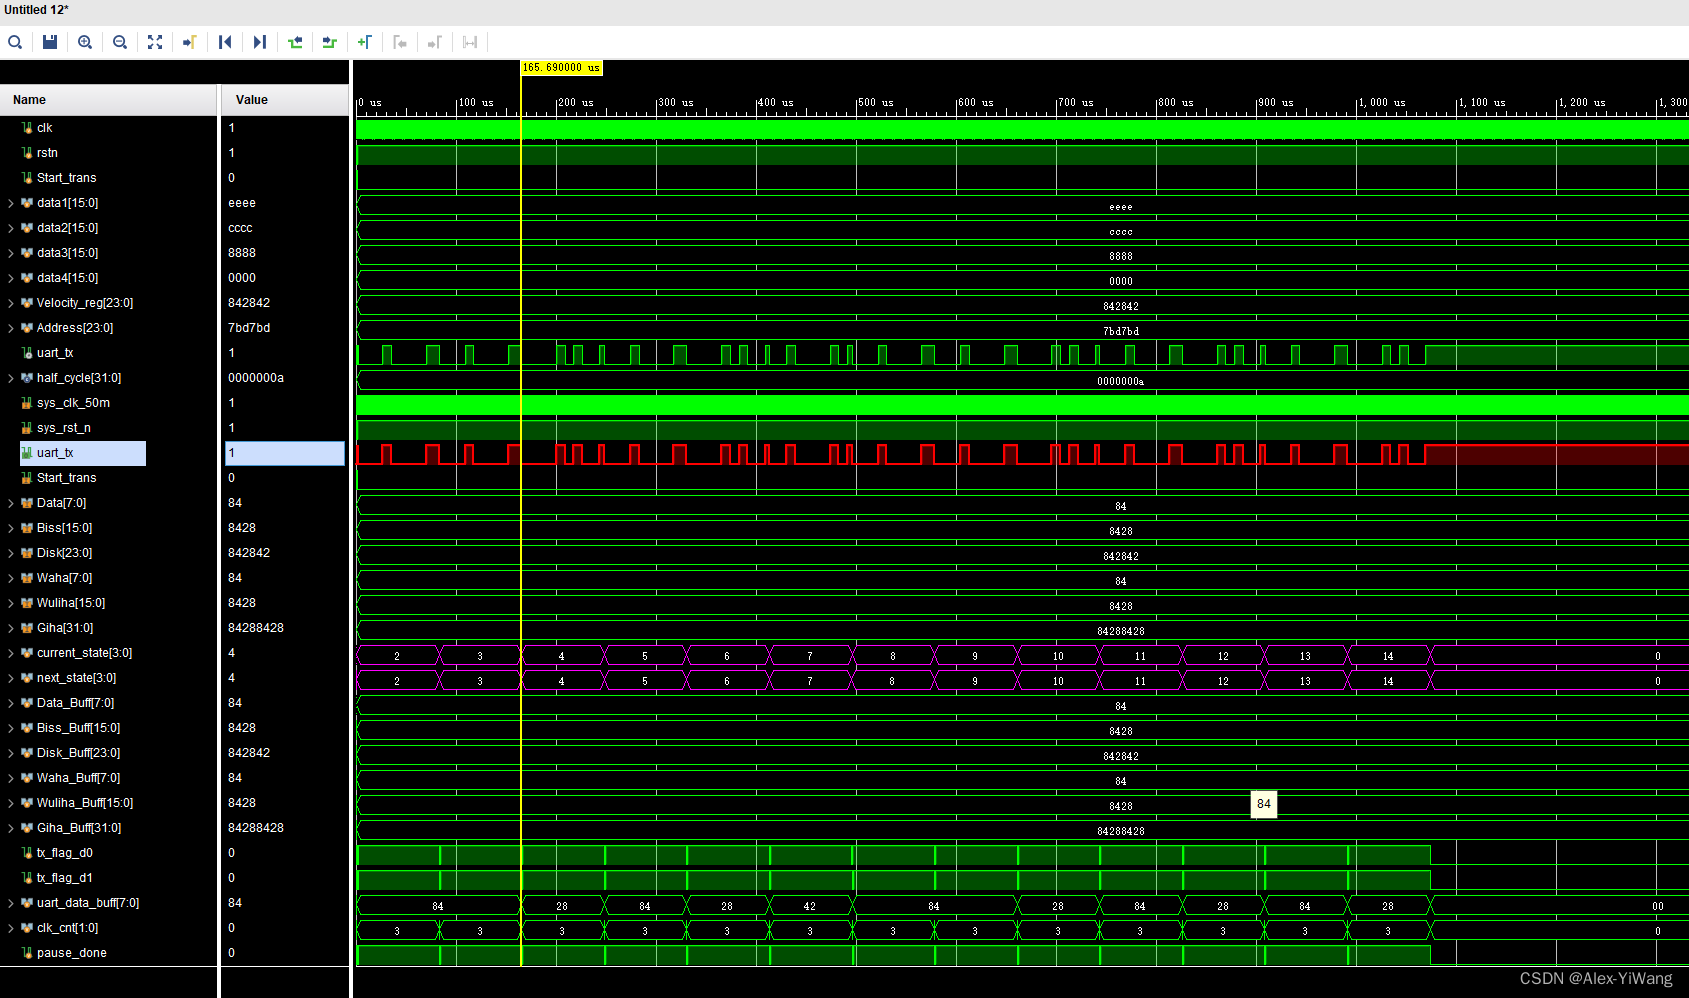
Task: Expand the current_state[3:0] bus
Action: coord(10,653)
